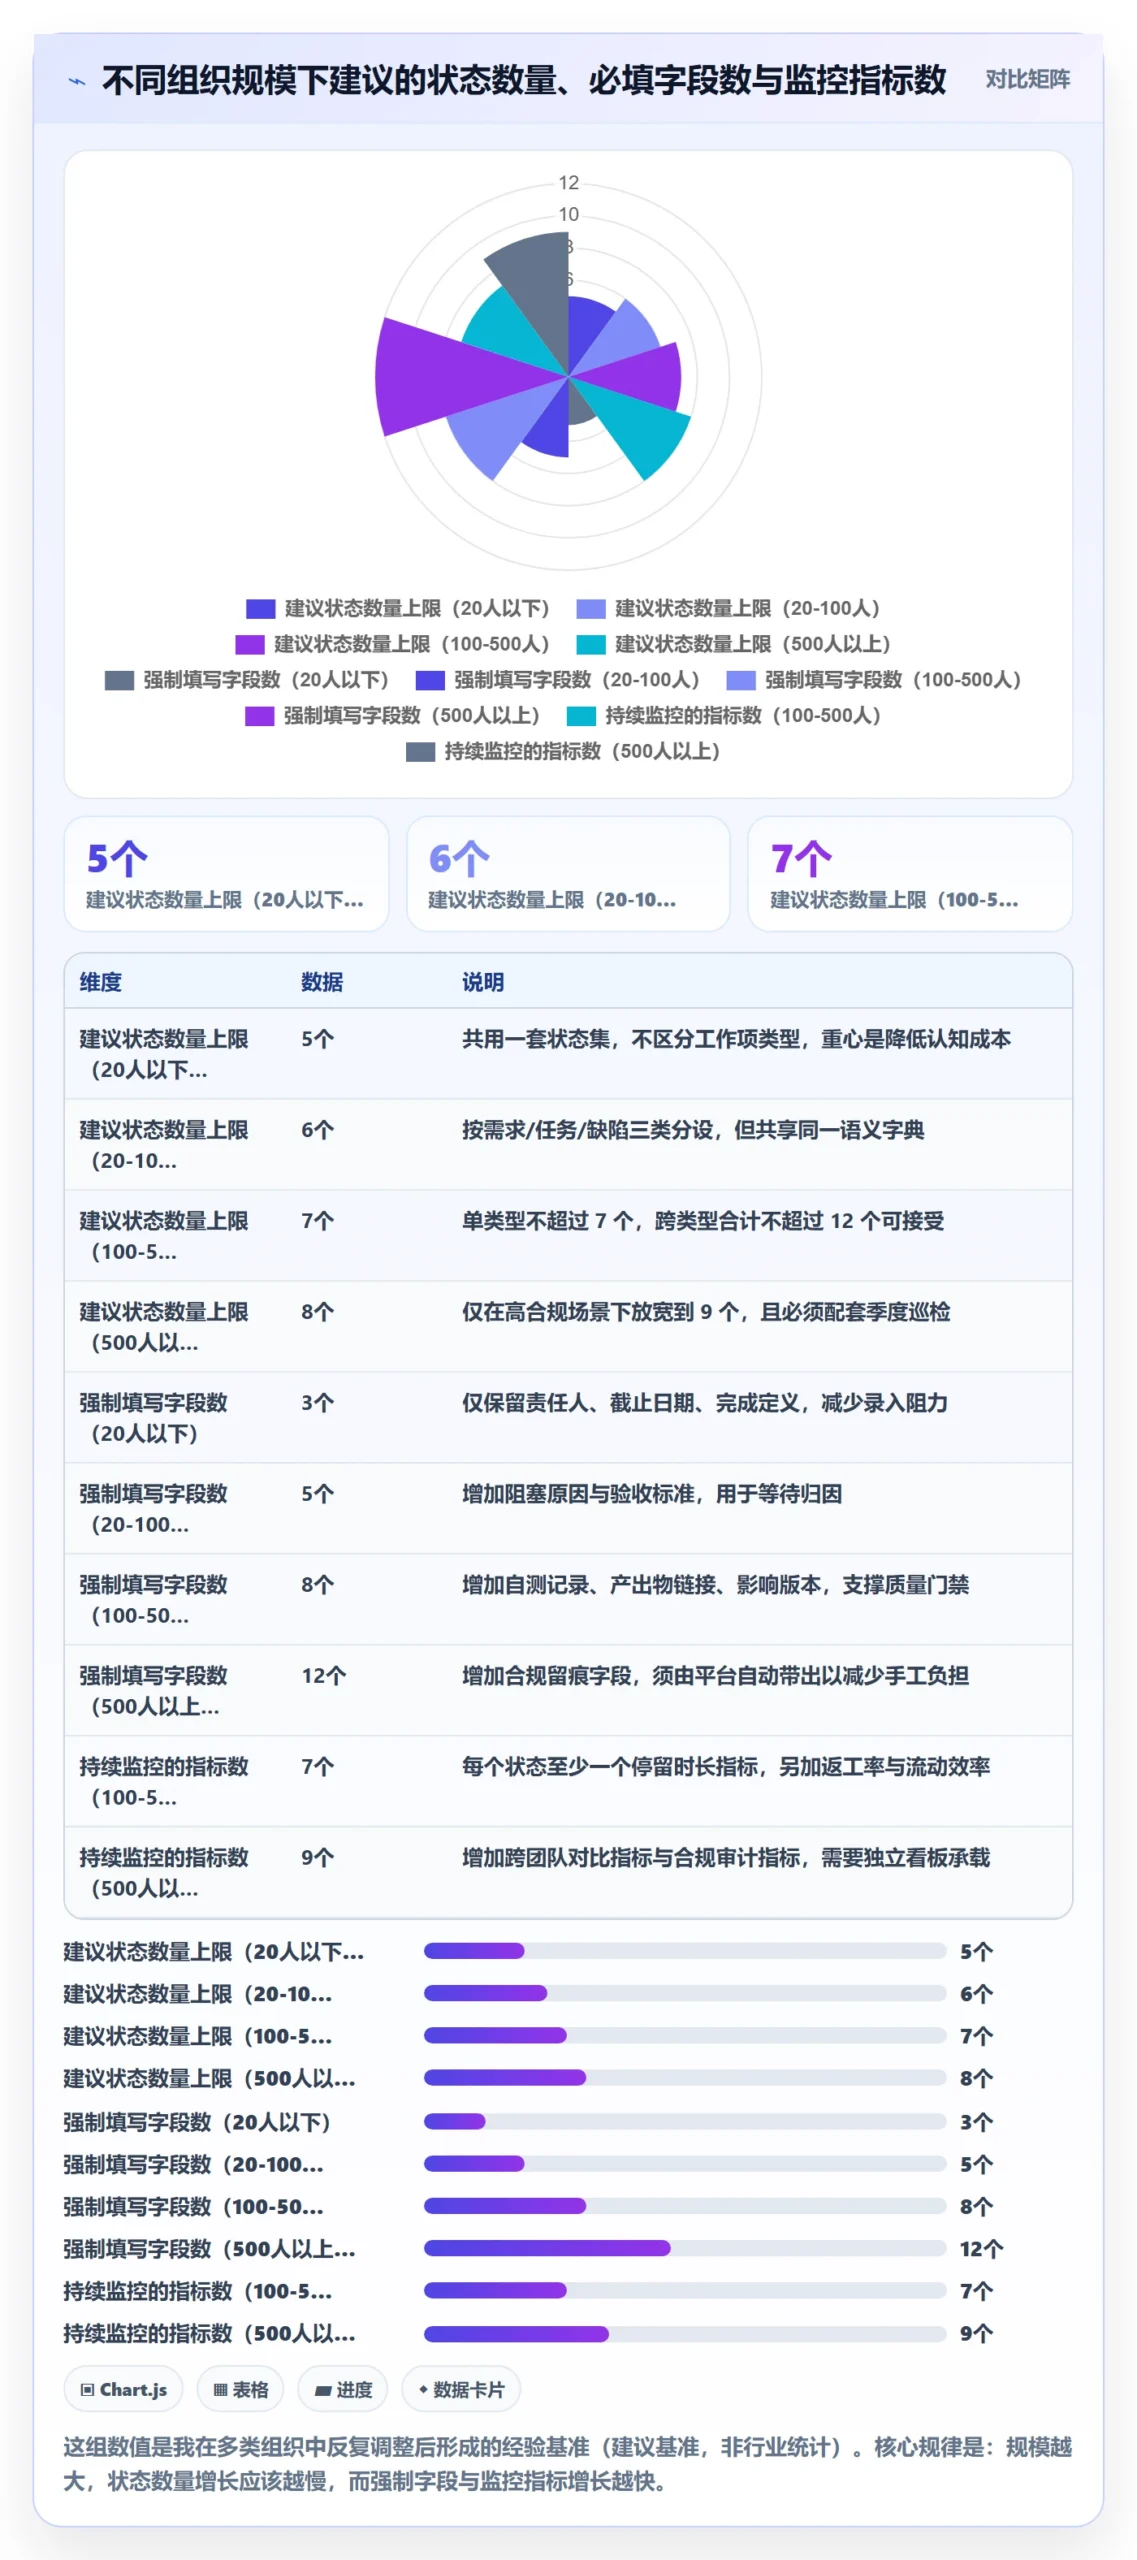Click progress bar showing 6个
The width and height of the screenshot is (1137, 2560).
(x=685, y=1993)
